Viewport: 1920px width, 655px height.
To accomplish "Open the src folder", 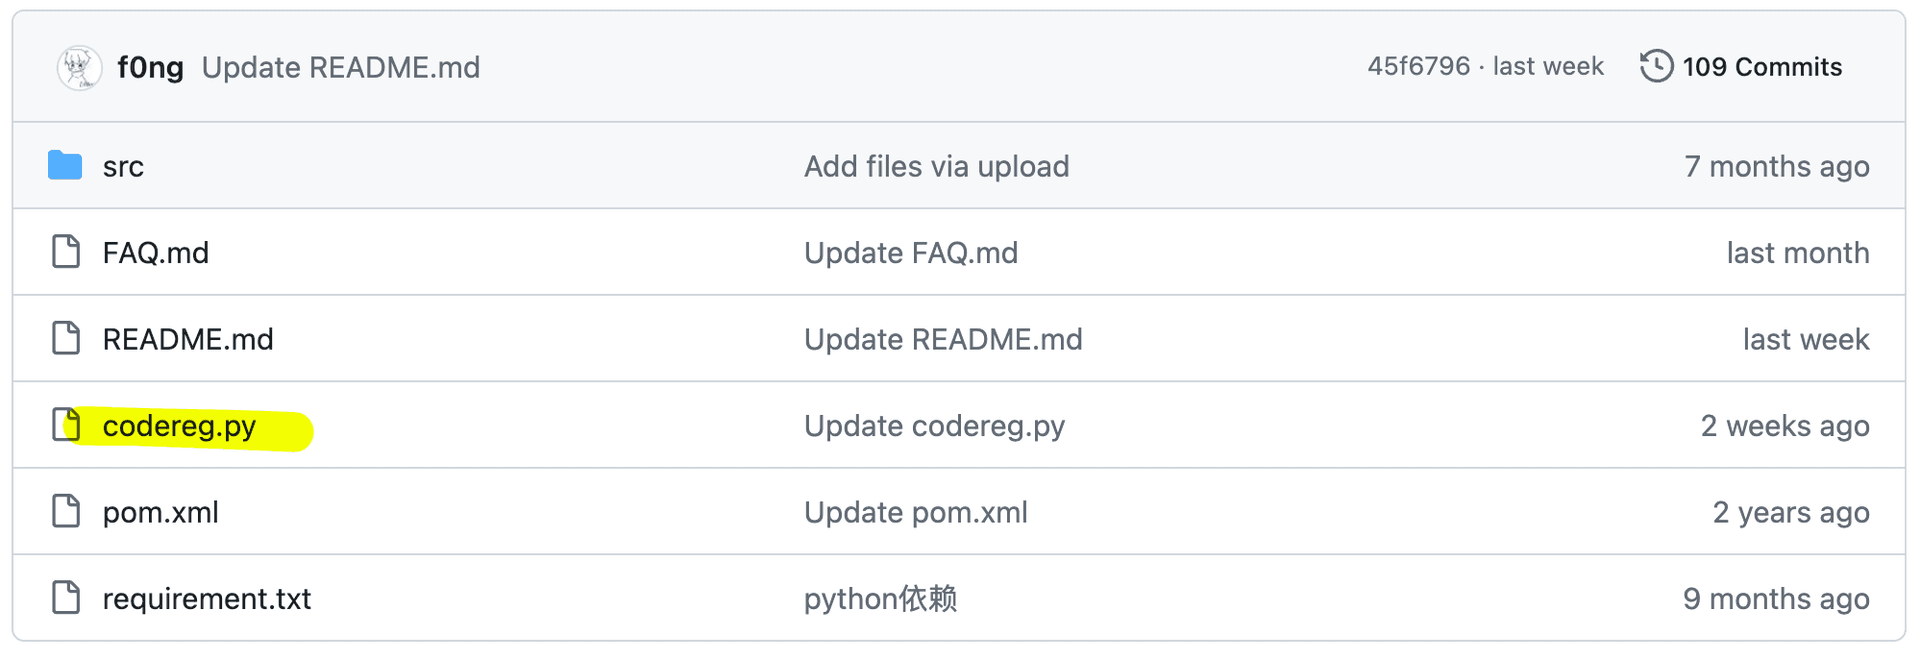I will pos(123,166).
